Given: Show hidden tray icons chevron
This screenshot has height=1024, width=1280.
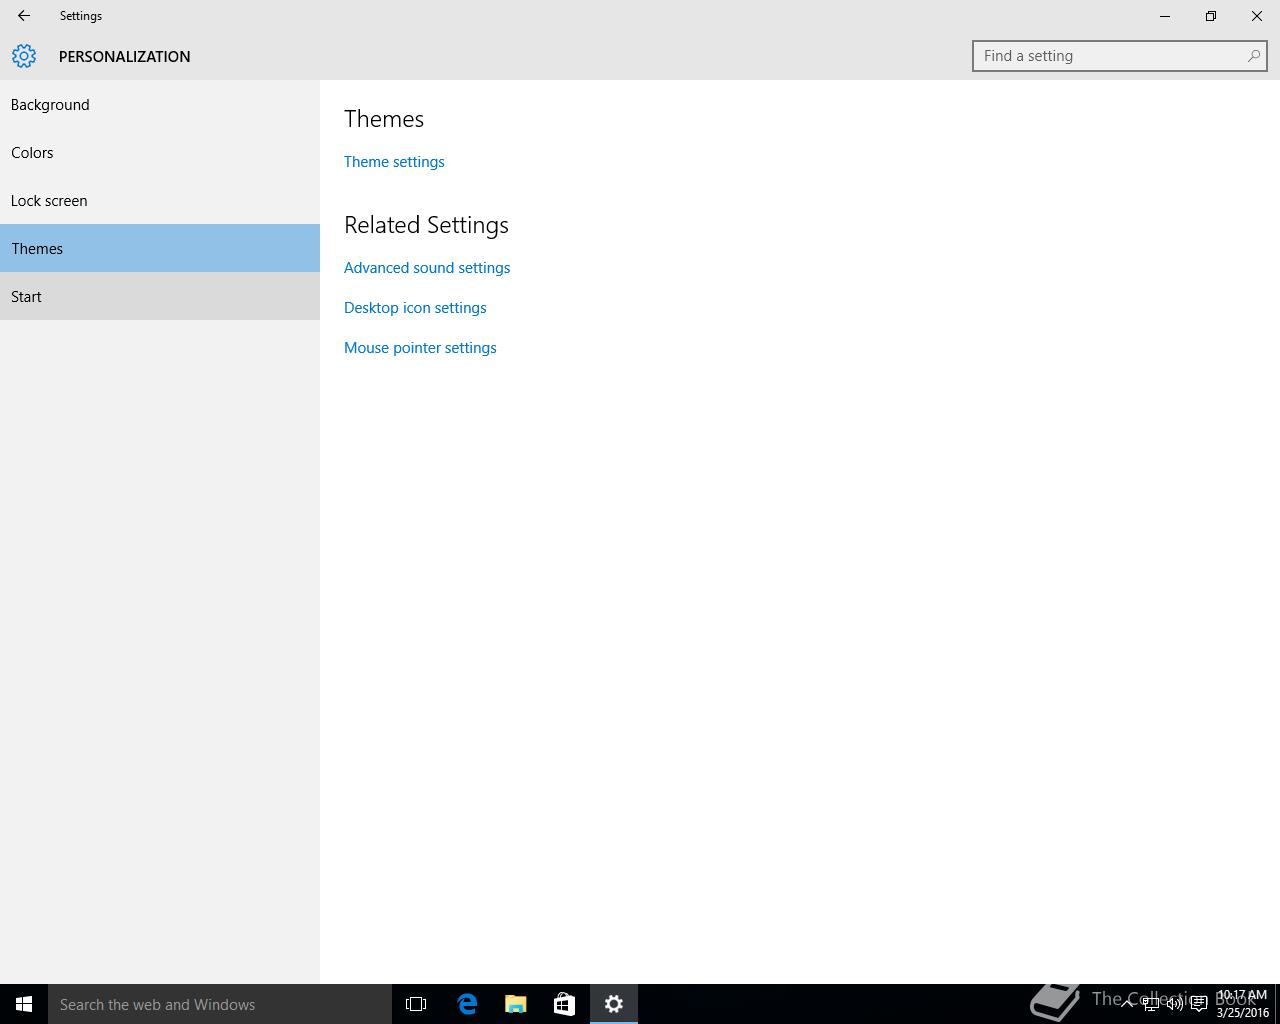Looking at the screenshot, I should tap(1127, 1004).
